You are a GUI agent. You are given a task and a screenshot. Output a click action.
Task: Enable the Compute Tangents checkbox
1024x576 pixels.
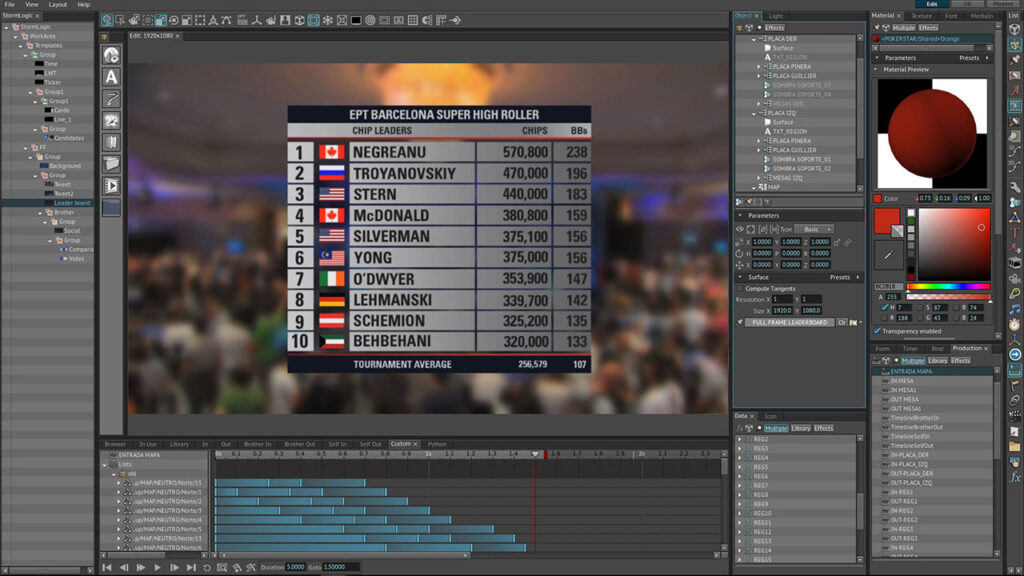point(739,288)
